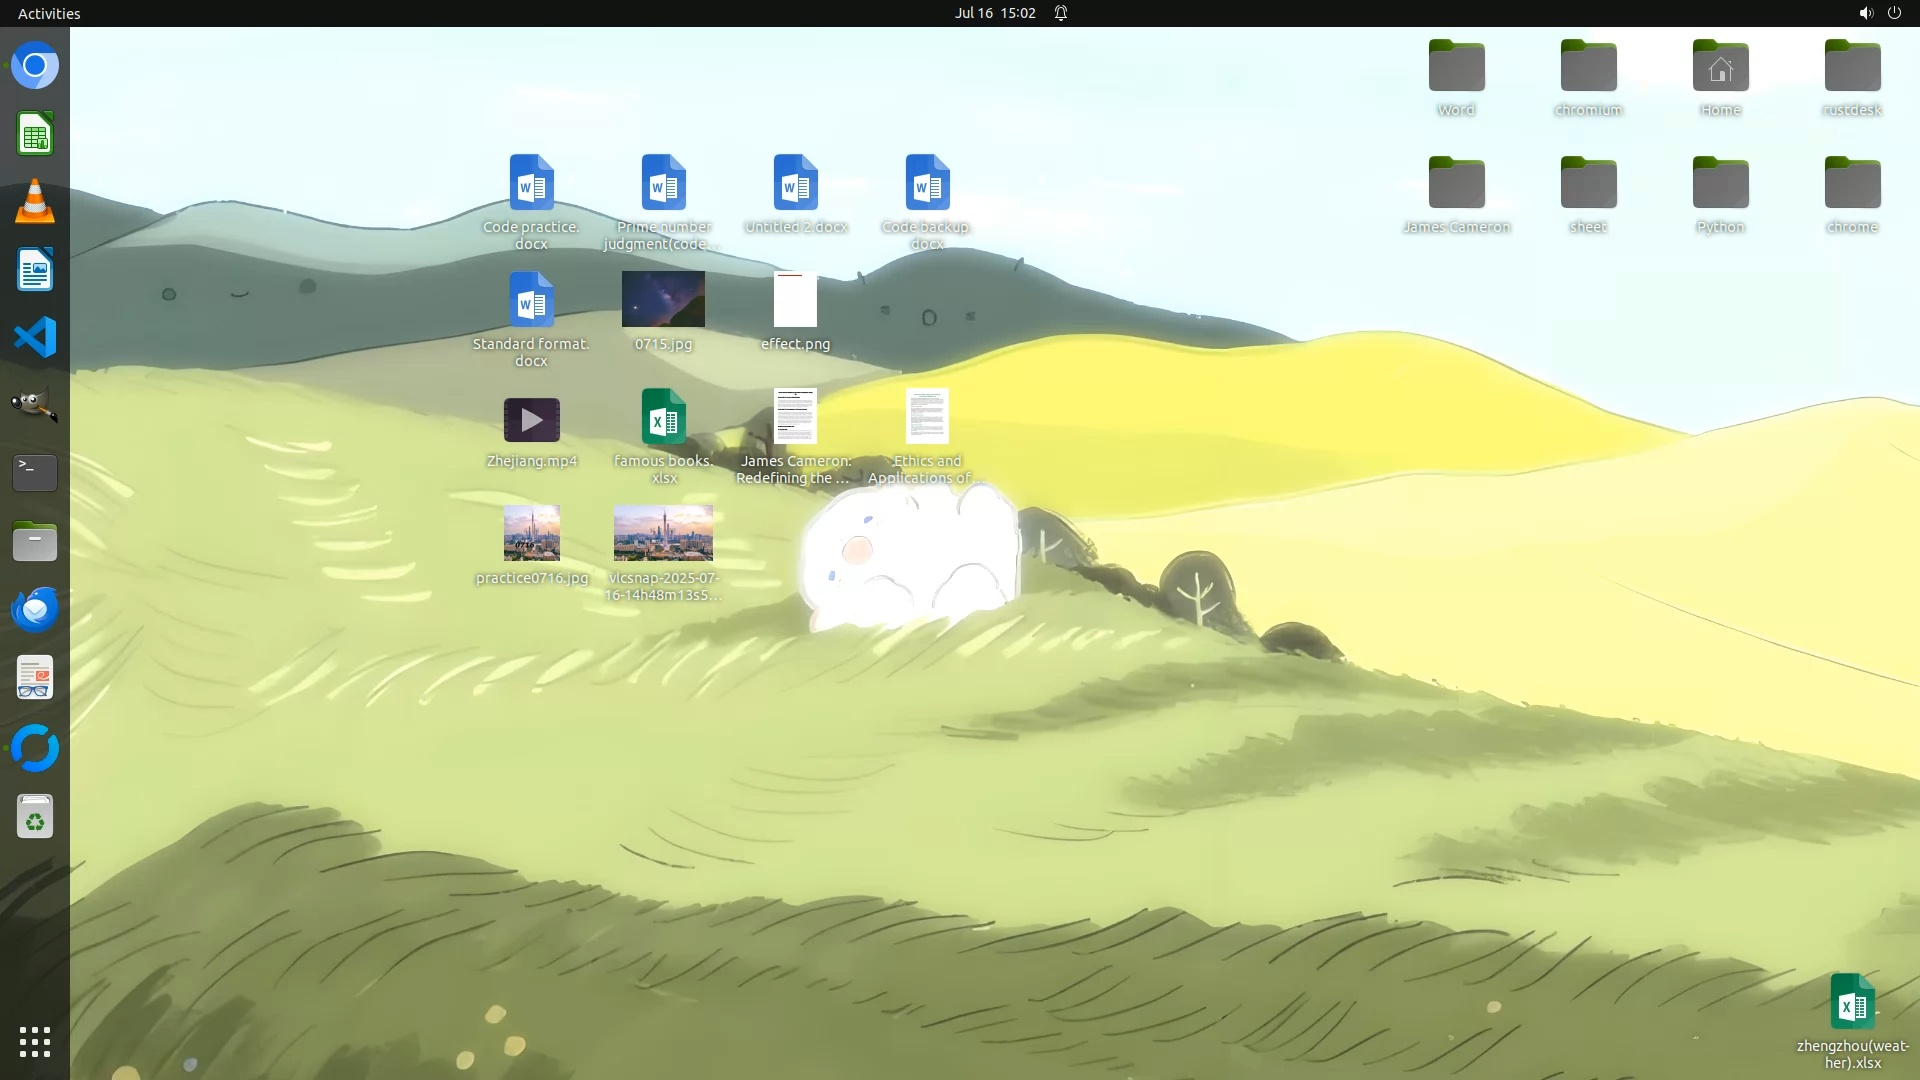This screenshot has height=1080, width=1920.
Task: Show Applications grid button
Action: 35,1042
